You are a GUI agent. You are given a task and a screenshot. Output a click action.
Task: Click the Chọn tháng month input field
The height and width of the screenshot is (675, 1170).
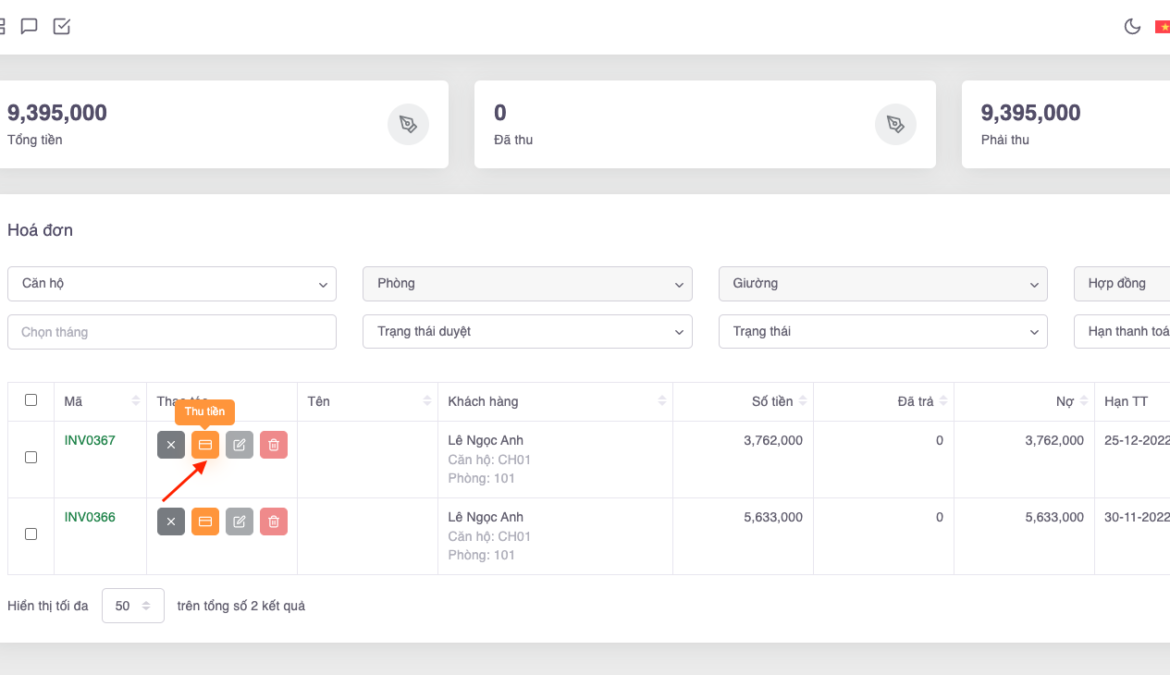172,332
